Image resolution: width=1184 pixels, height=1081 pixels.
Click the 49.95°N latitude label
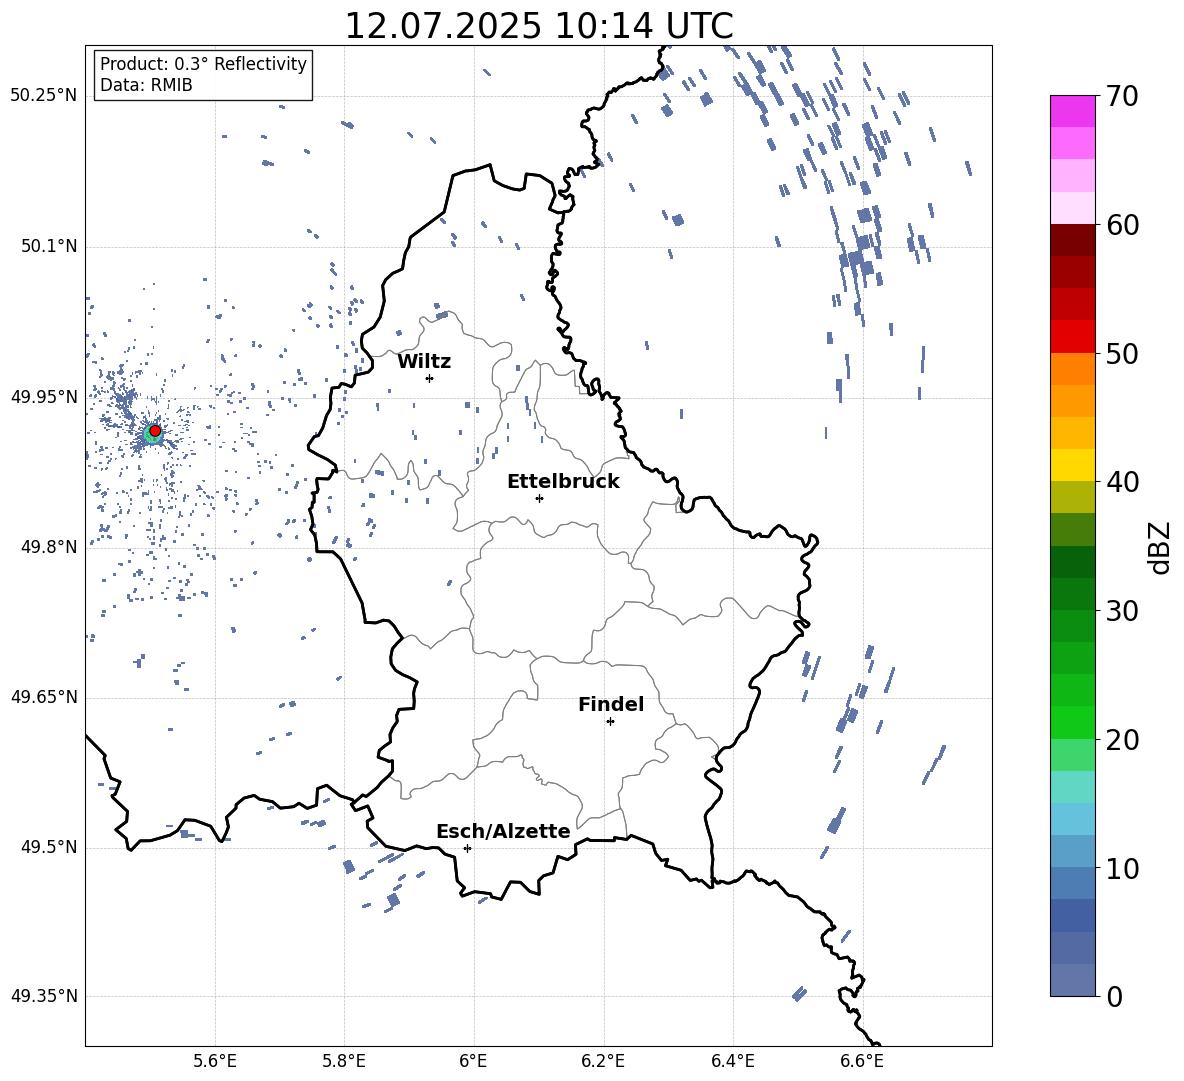point(44,397)
